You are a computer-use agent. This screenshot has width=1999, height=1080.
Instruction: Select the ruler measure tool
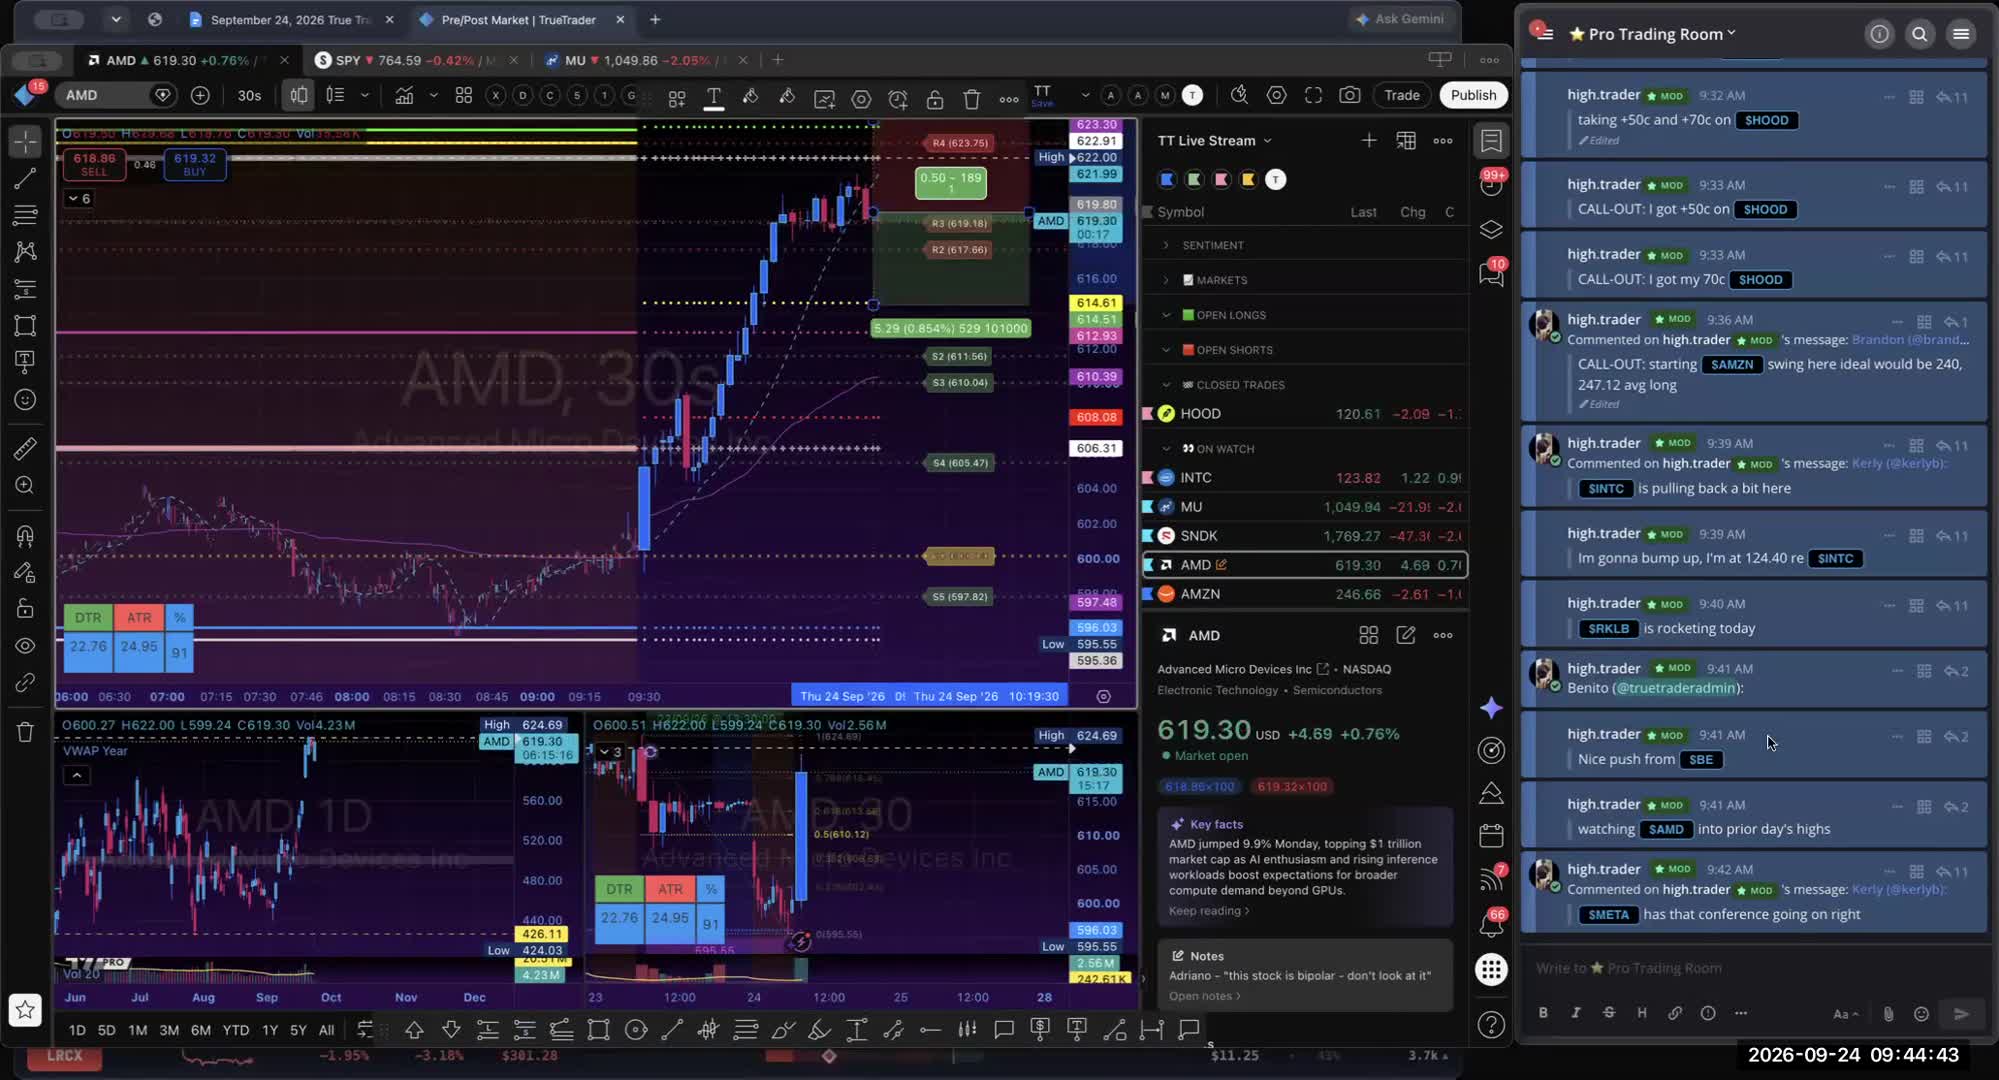click(x=25, y=448)
